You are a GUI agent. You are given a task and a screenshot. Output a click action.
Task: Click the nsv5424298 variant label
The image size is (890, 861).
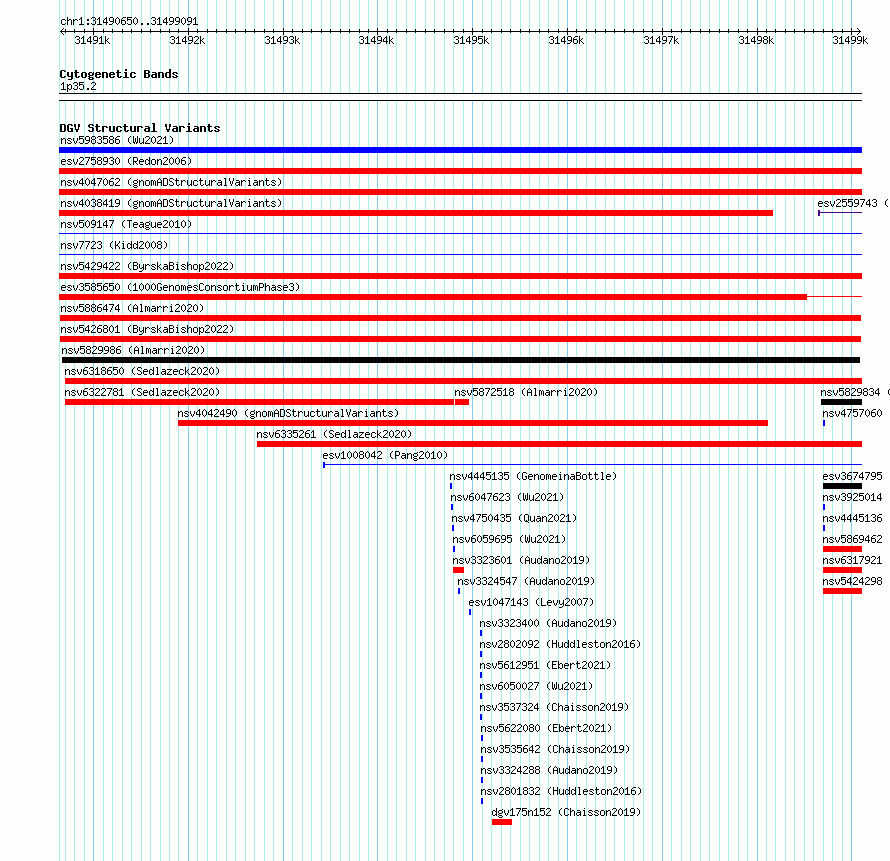coord(852,581)
